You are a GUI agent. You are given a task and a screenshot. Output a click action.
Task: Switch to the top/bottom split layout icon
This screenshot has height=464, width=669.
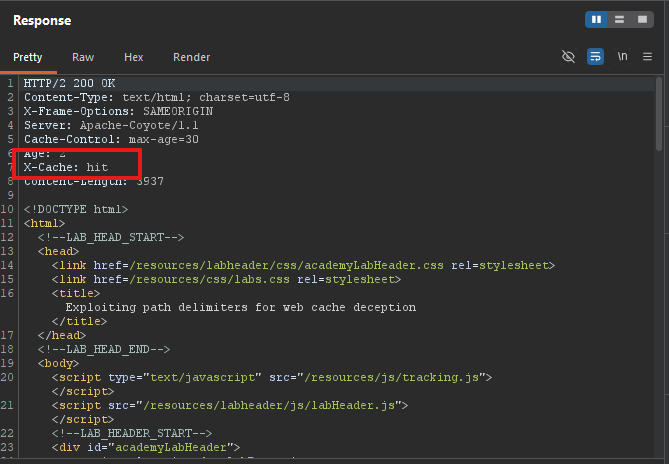click(x=619, y=20)
